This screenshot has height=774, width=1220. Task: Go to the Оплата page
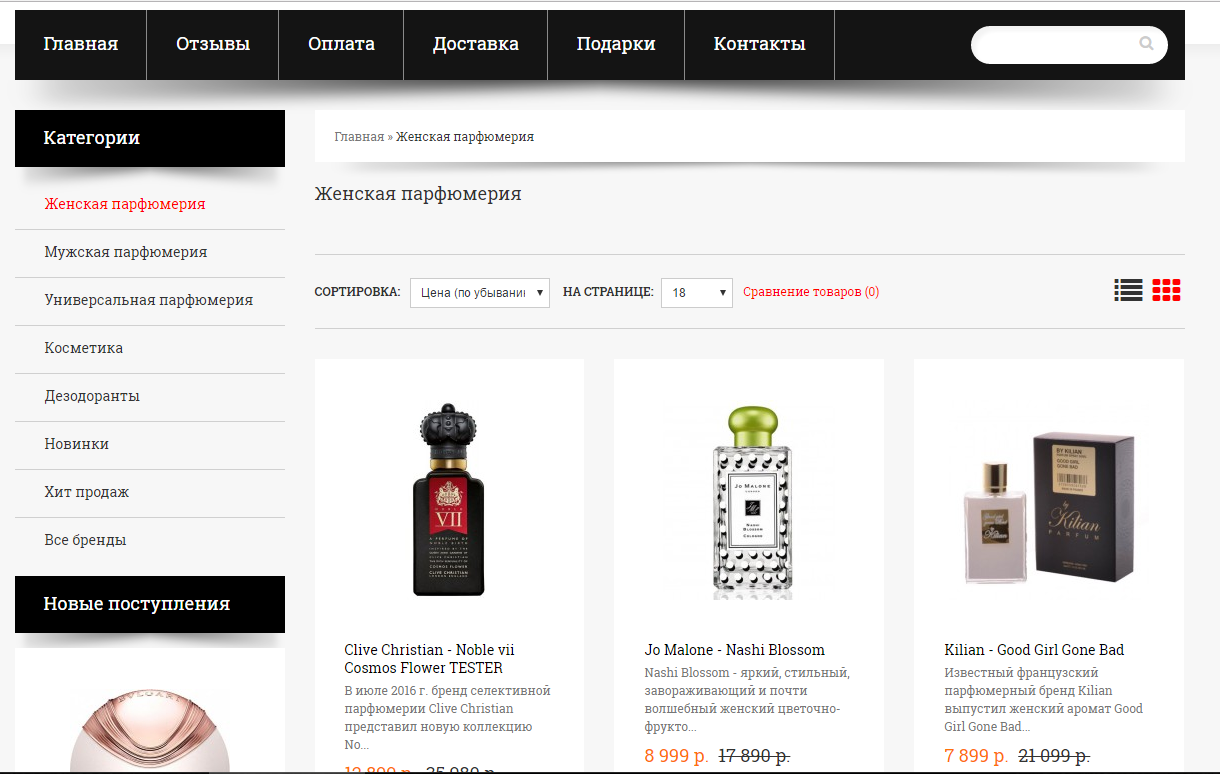pos(341,44)
